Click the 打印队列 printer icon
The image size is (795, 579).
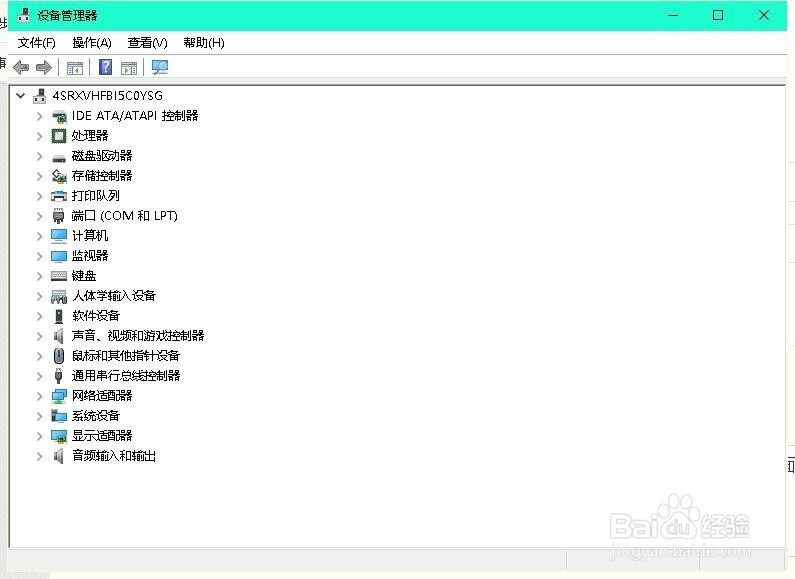point(59,196)
